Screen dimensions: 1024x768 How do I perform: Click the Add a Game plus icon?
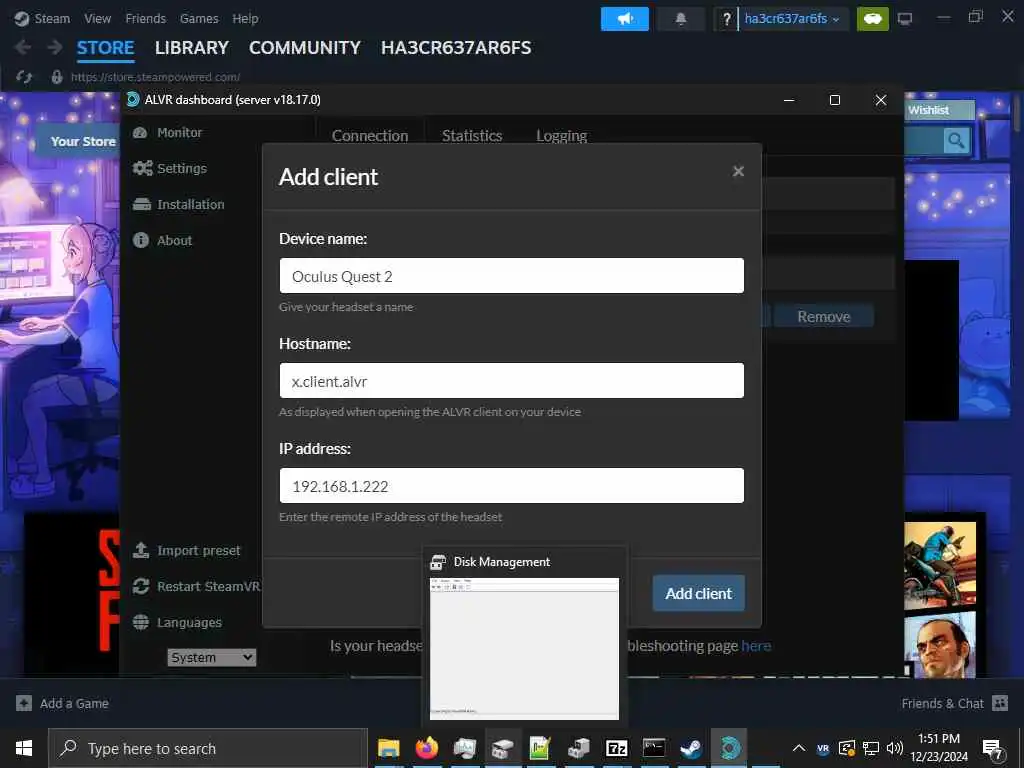point(24,703)
